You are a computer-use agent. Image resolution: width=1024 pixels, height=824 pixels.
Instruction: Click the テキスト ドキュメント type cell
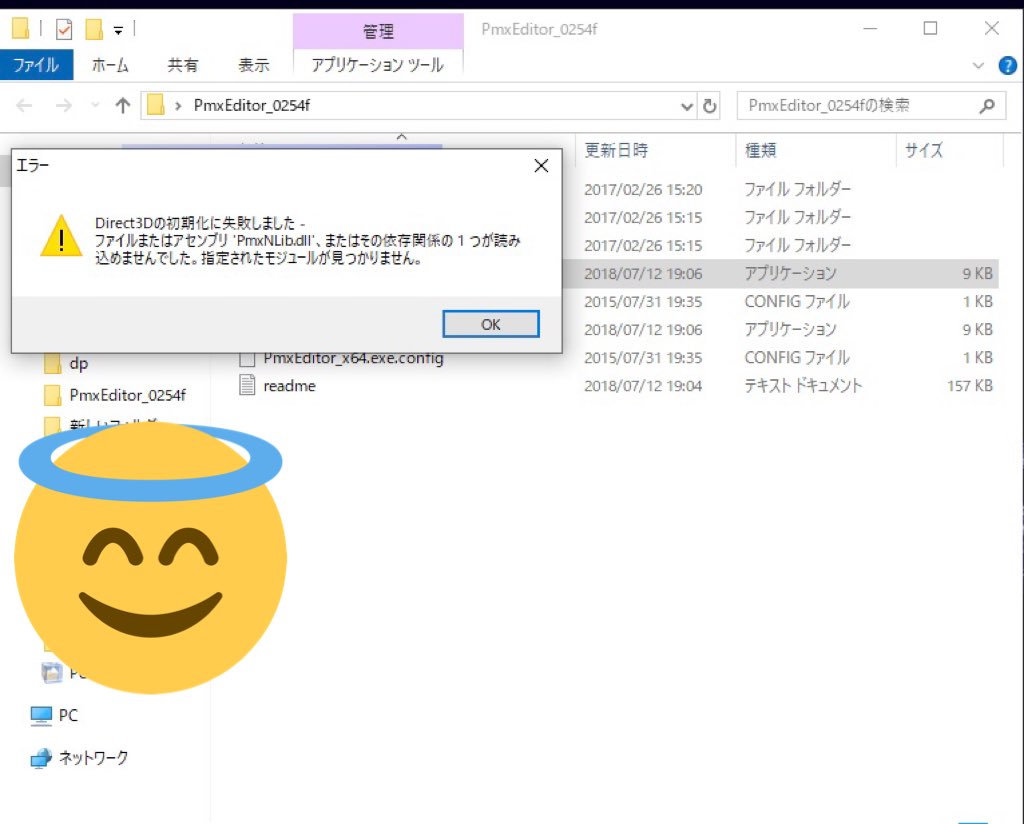(x=803, y=385)
